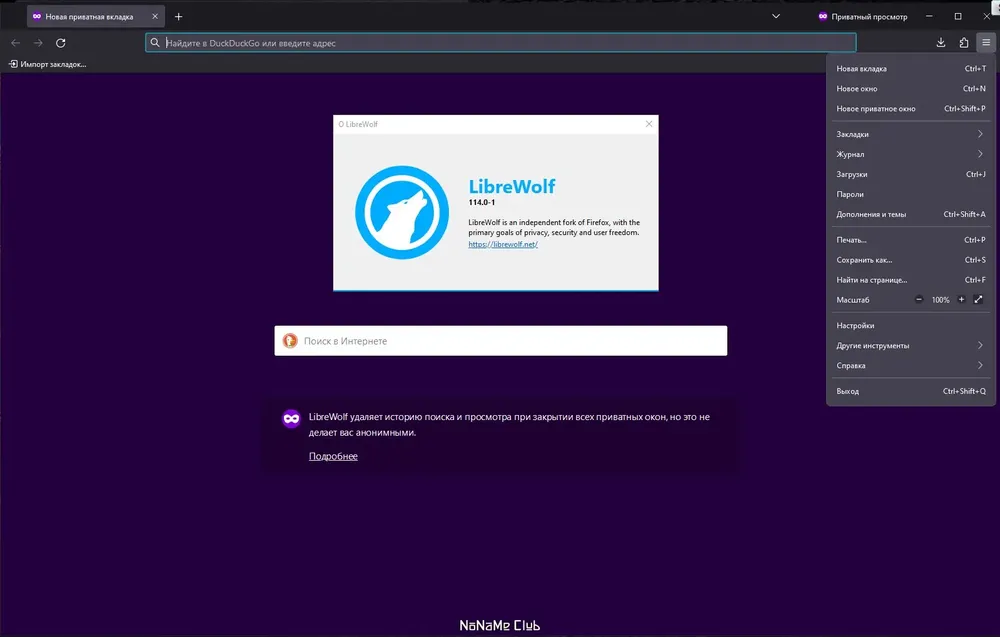This screenshot has height=637, width=1000.
Task: Toggle full screen mode icon in menu
Action: click(979, 300)
